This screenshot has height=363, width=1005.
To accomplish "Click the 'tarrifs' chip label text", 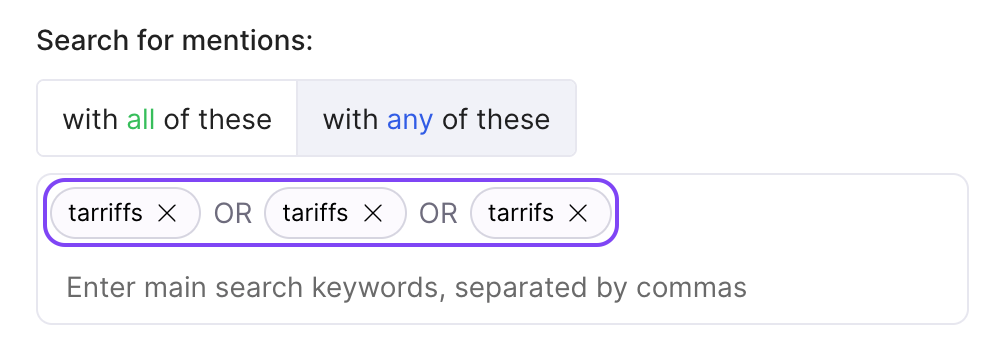I will tap(521, 213).
